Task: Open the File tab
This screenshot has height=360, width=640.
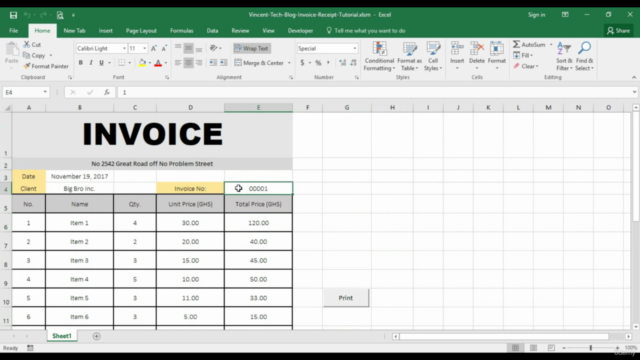Action: [x=13, y=31]
